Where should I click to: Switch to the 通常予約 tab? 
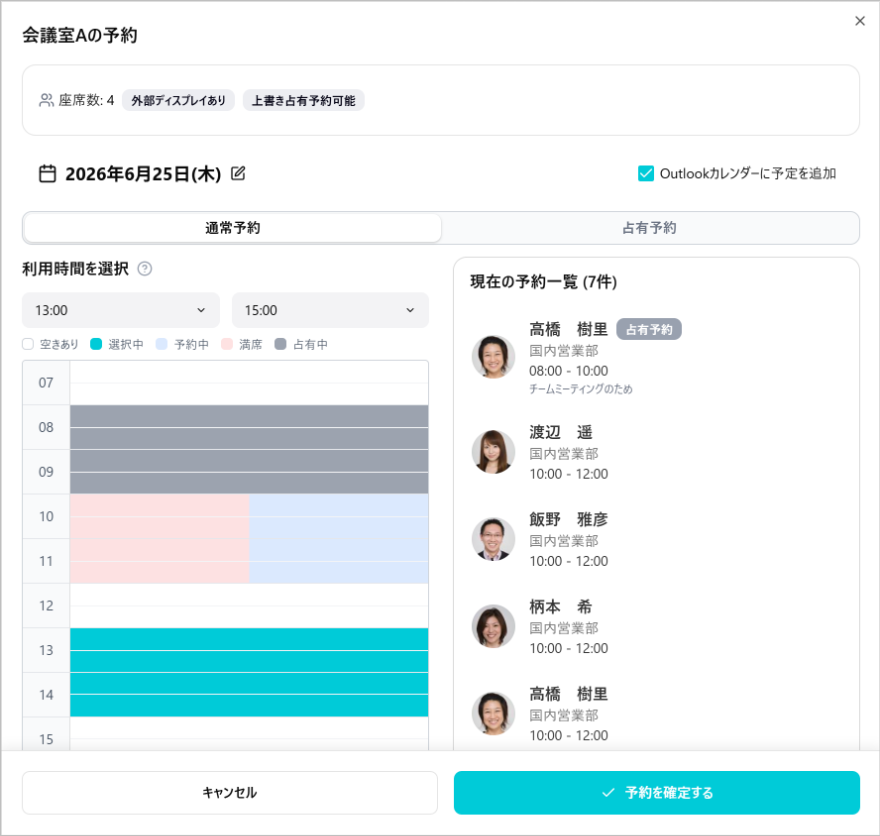[x=233, y=228]
